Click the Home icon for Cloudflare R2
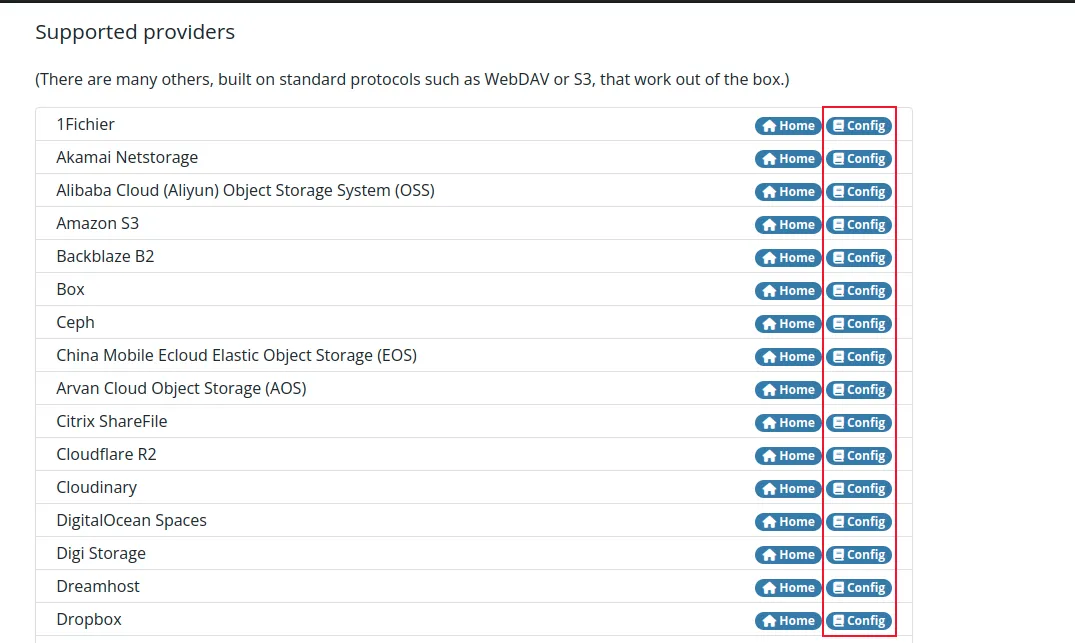The height and width of the screenshot is (643, 1075). click(769, 456)
